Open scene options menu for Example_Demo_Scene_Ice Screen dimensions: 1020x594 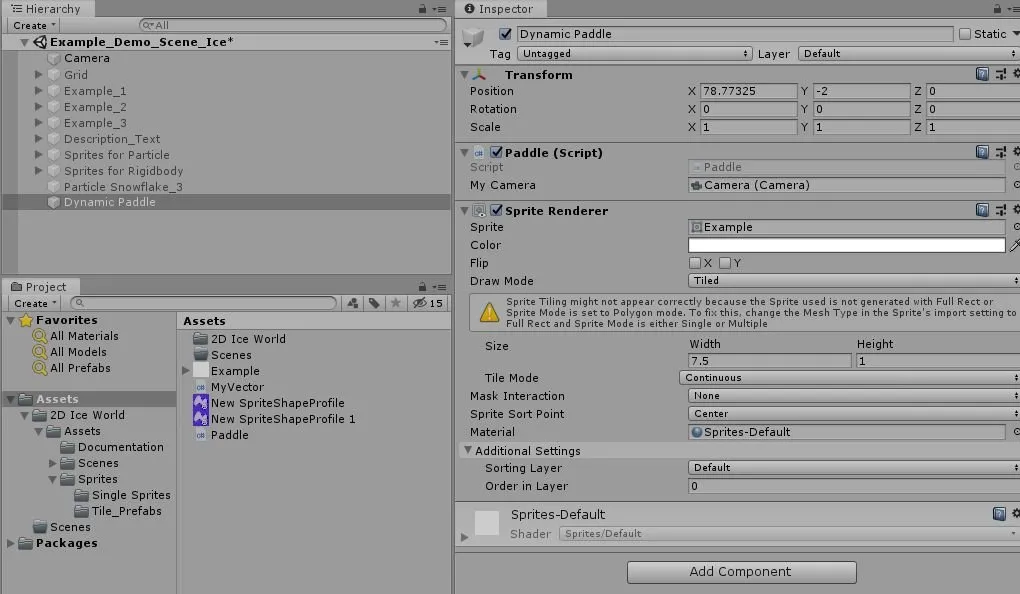click(441, 42)
